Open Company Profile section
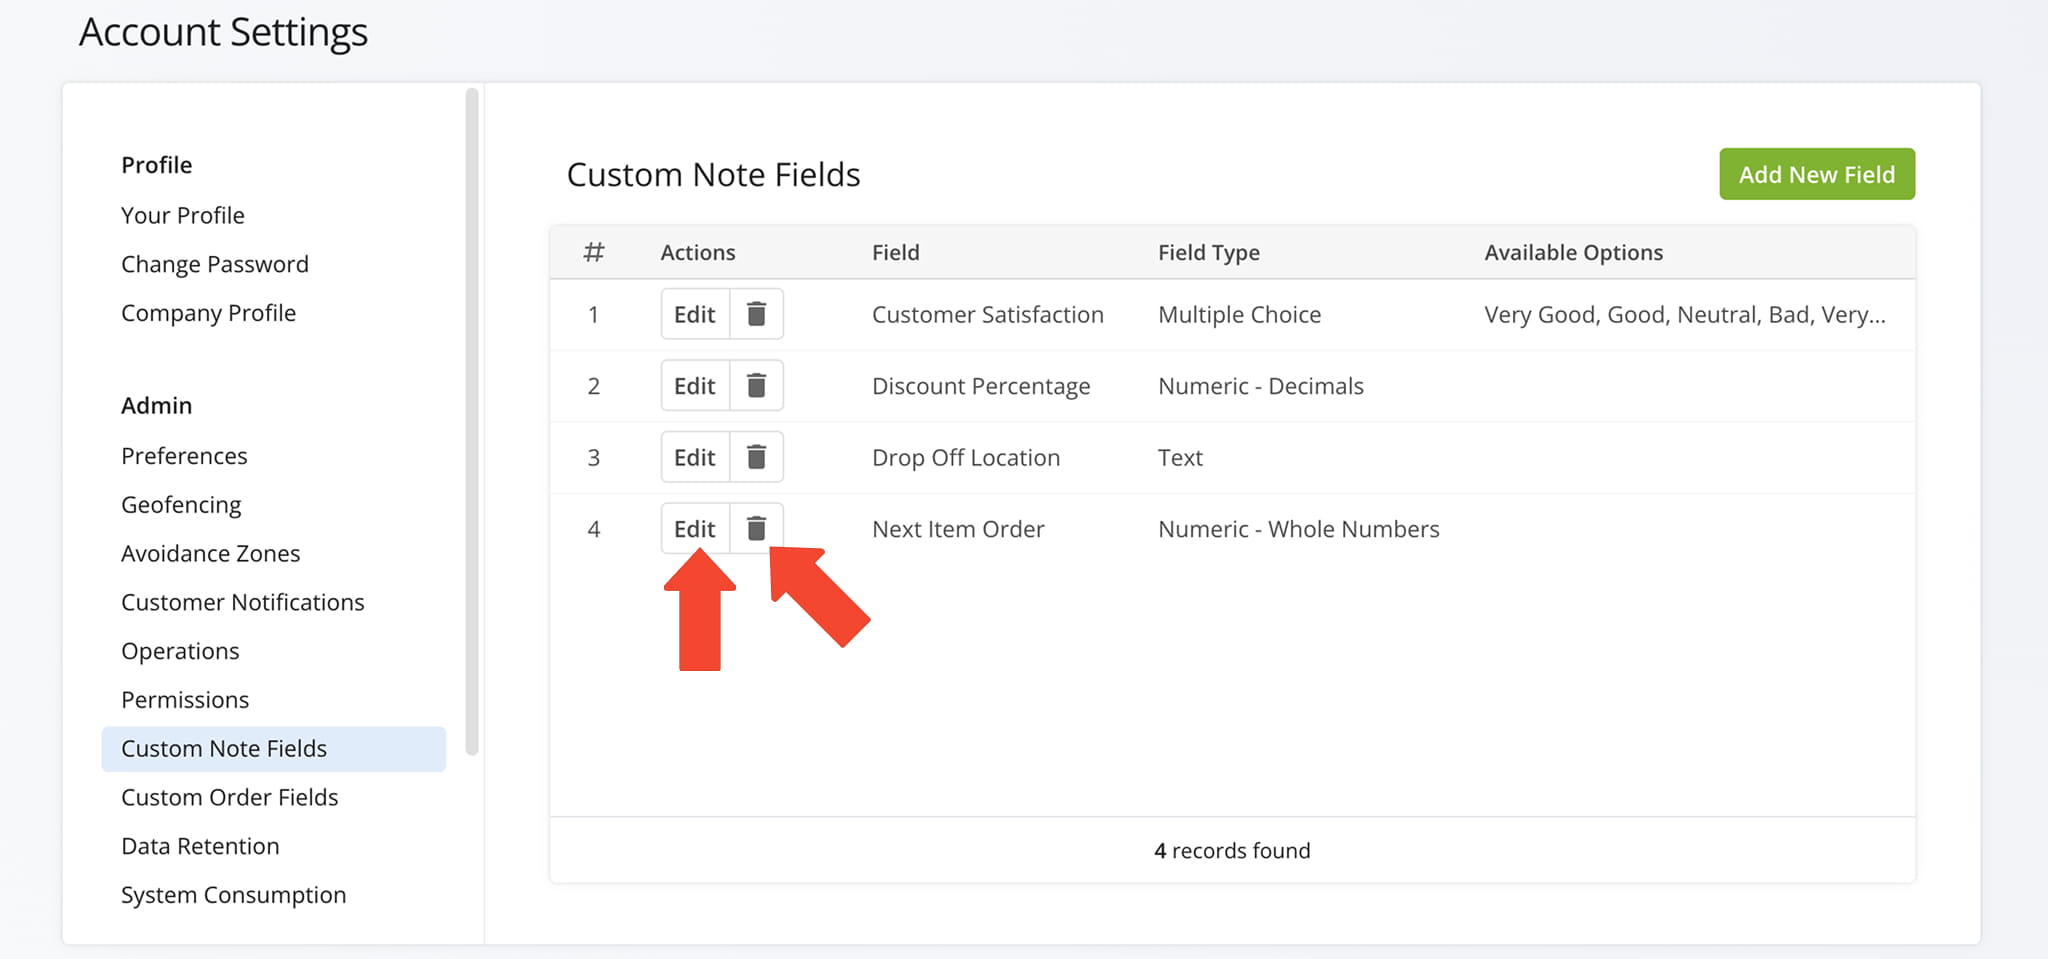This screenshot has height=959, width=2048. pos(209,314)
